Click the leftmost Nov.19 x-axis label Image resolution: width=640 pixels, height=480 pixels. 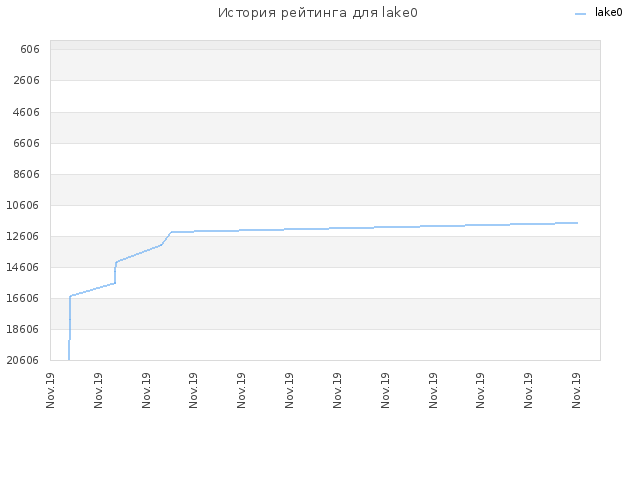click(50, 390)
